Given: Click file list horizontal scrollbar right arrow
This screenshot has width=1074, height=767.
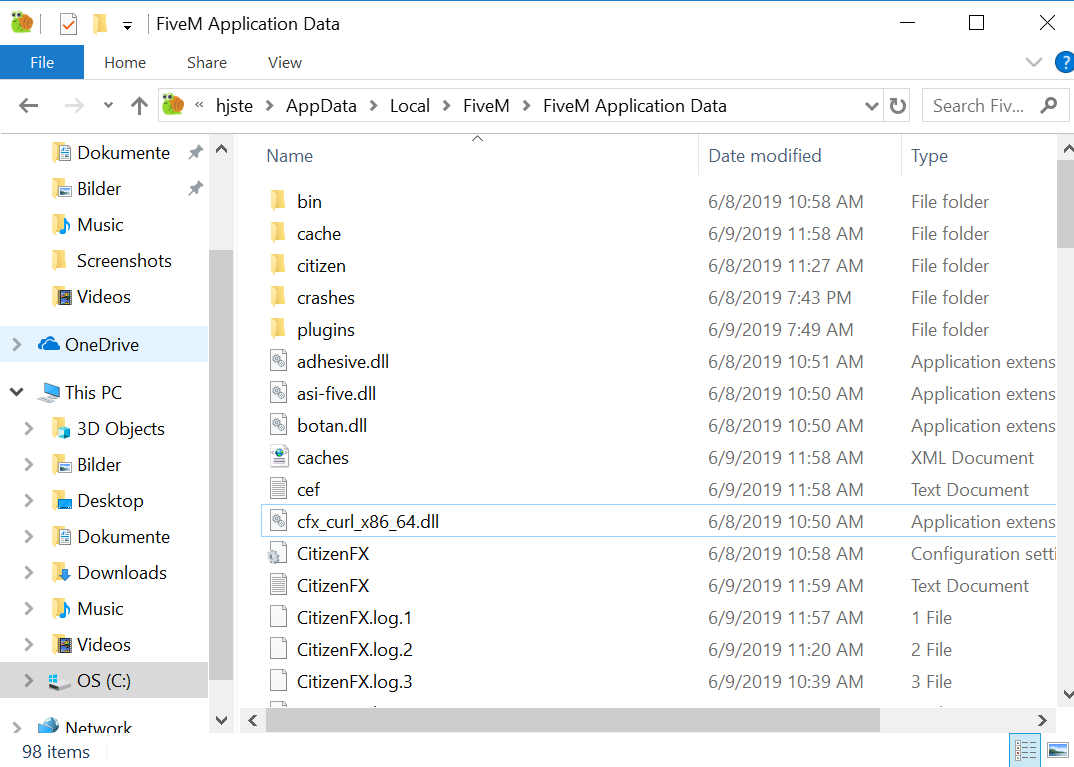Looking at the screenshot, I should (1042, 720).
